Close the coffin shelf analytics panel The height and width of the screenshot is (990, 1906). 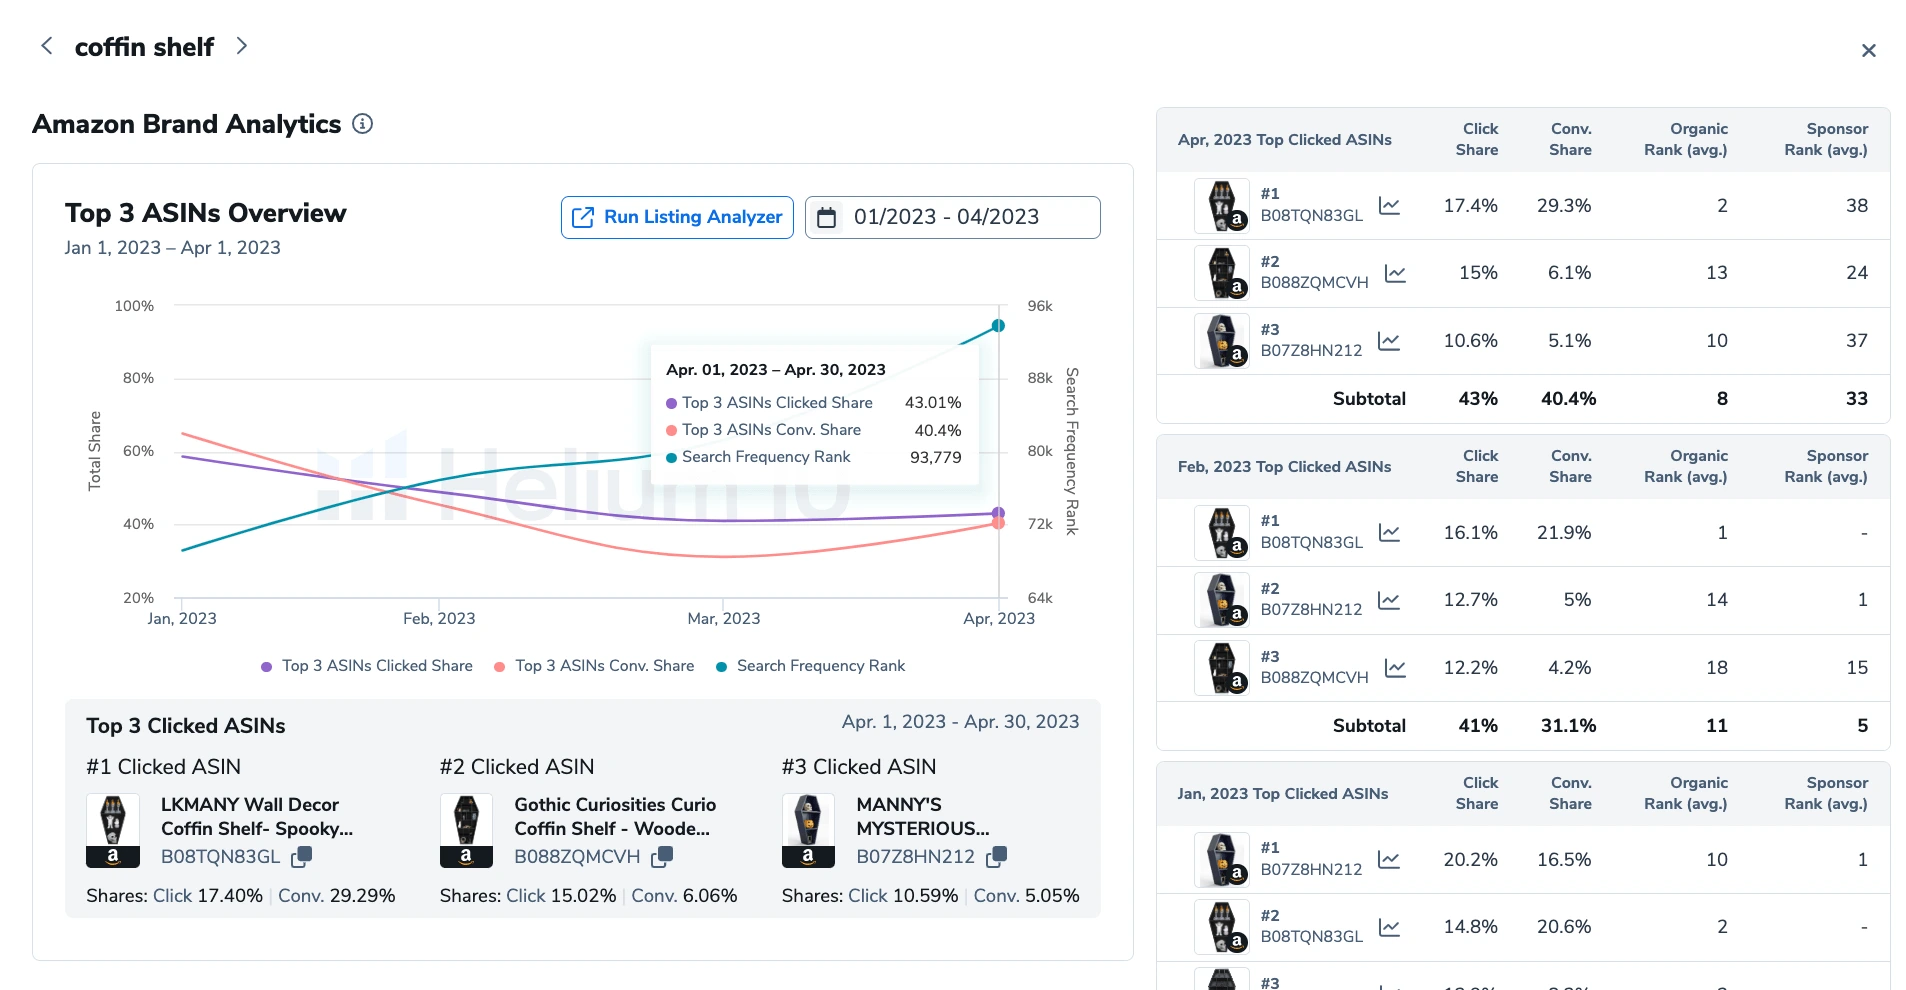point(1868,50)
